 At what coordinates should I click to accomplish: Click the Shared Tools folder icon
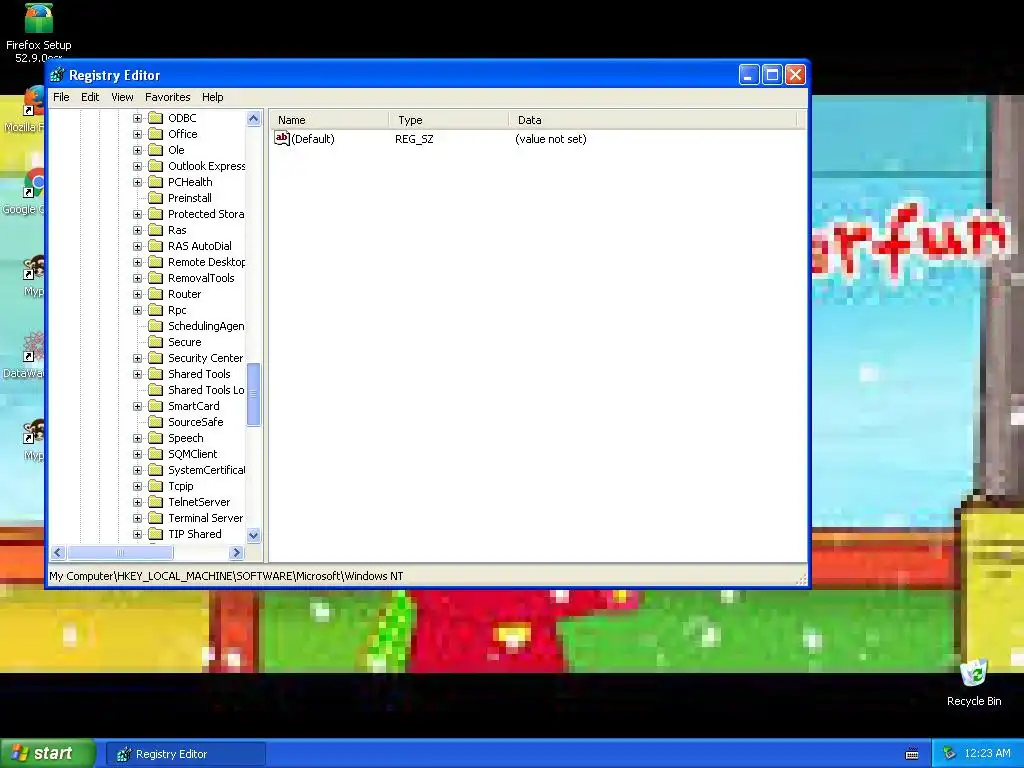(x=155, y=374)
